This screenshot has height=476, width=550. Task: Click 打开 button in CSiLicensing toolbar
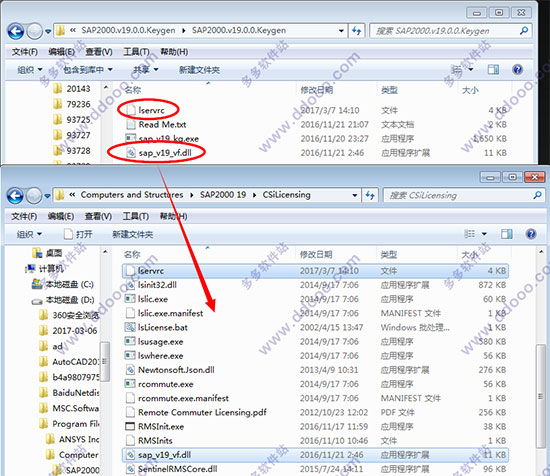coord(79,234)
